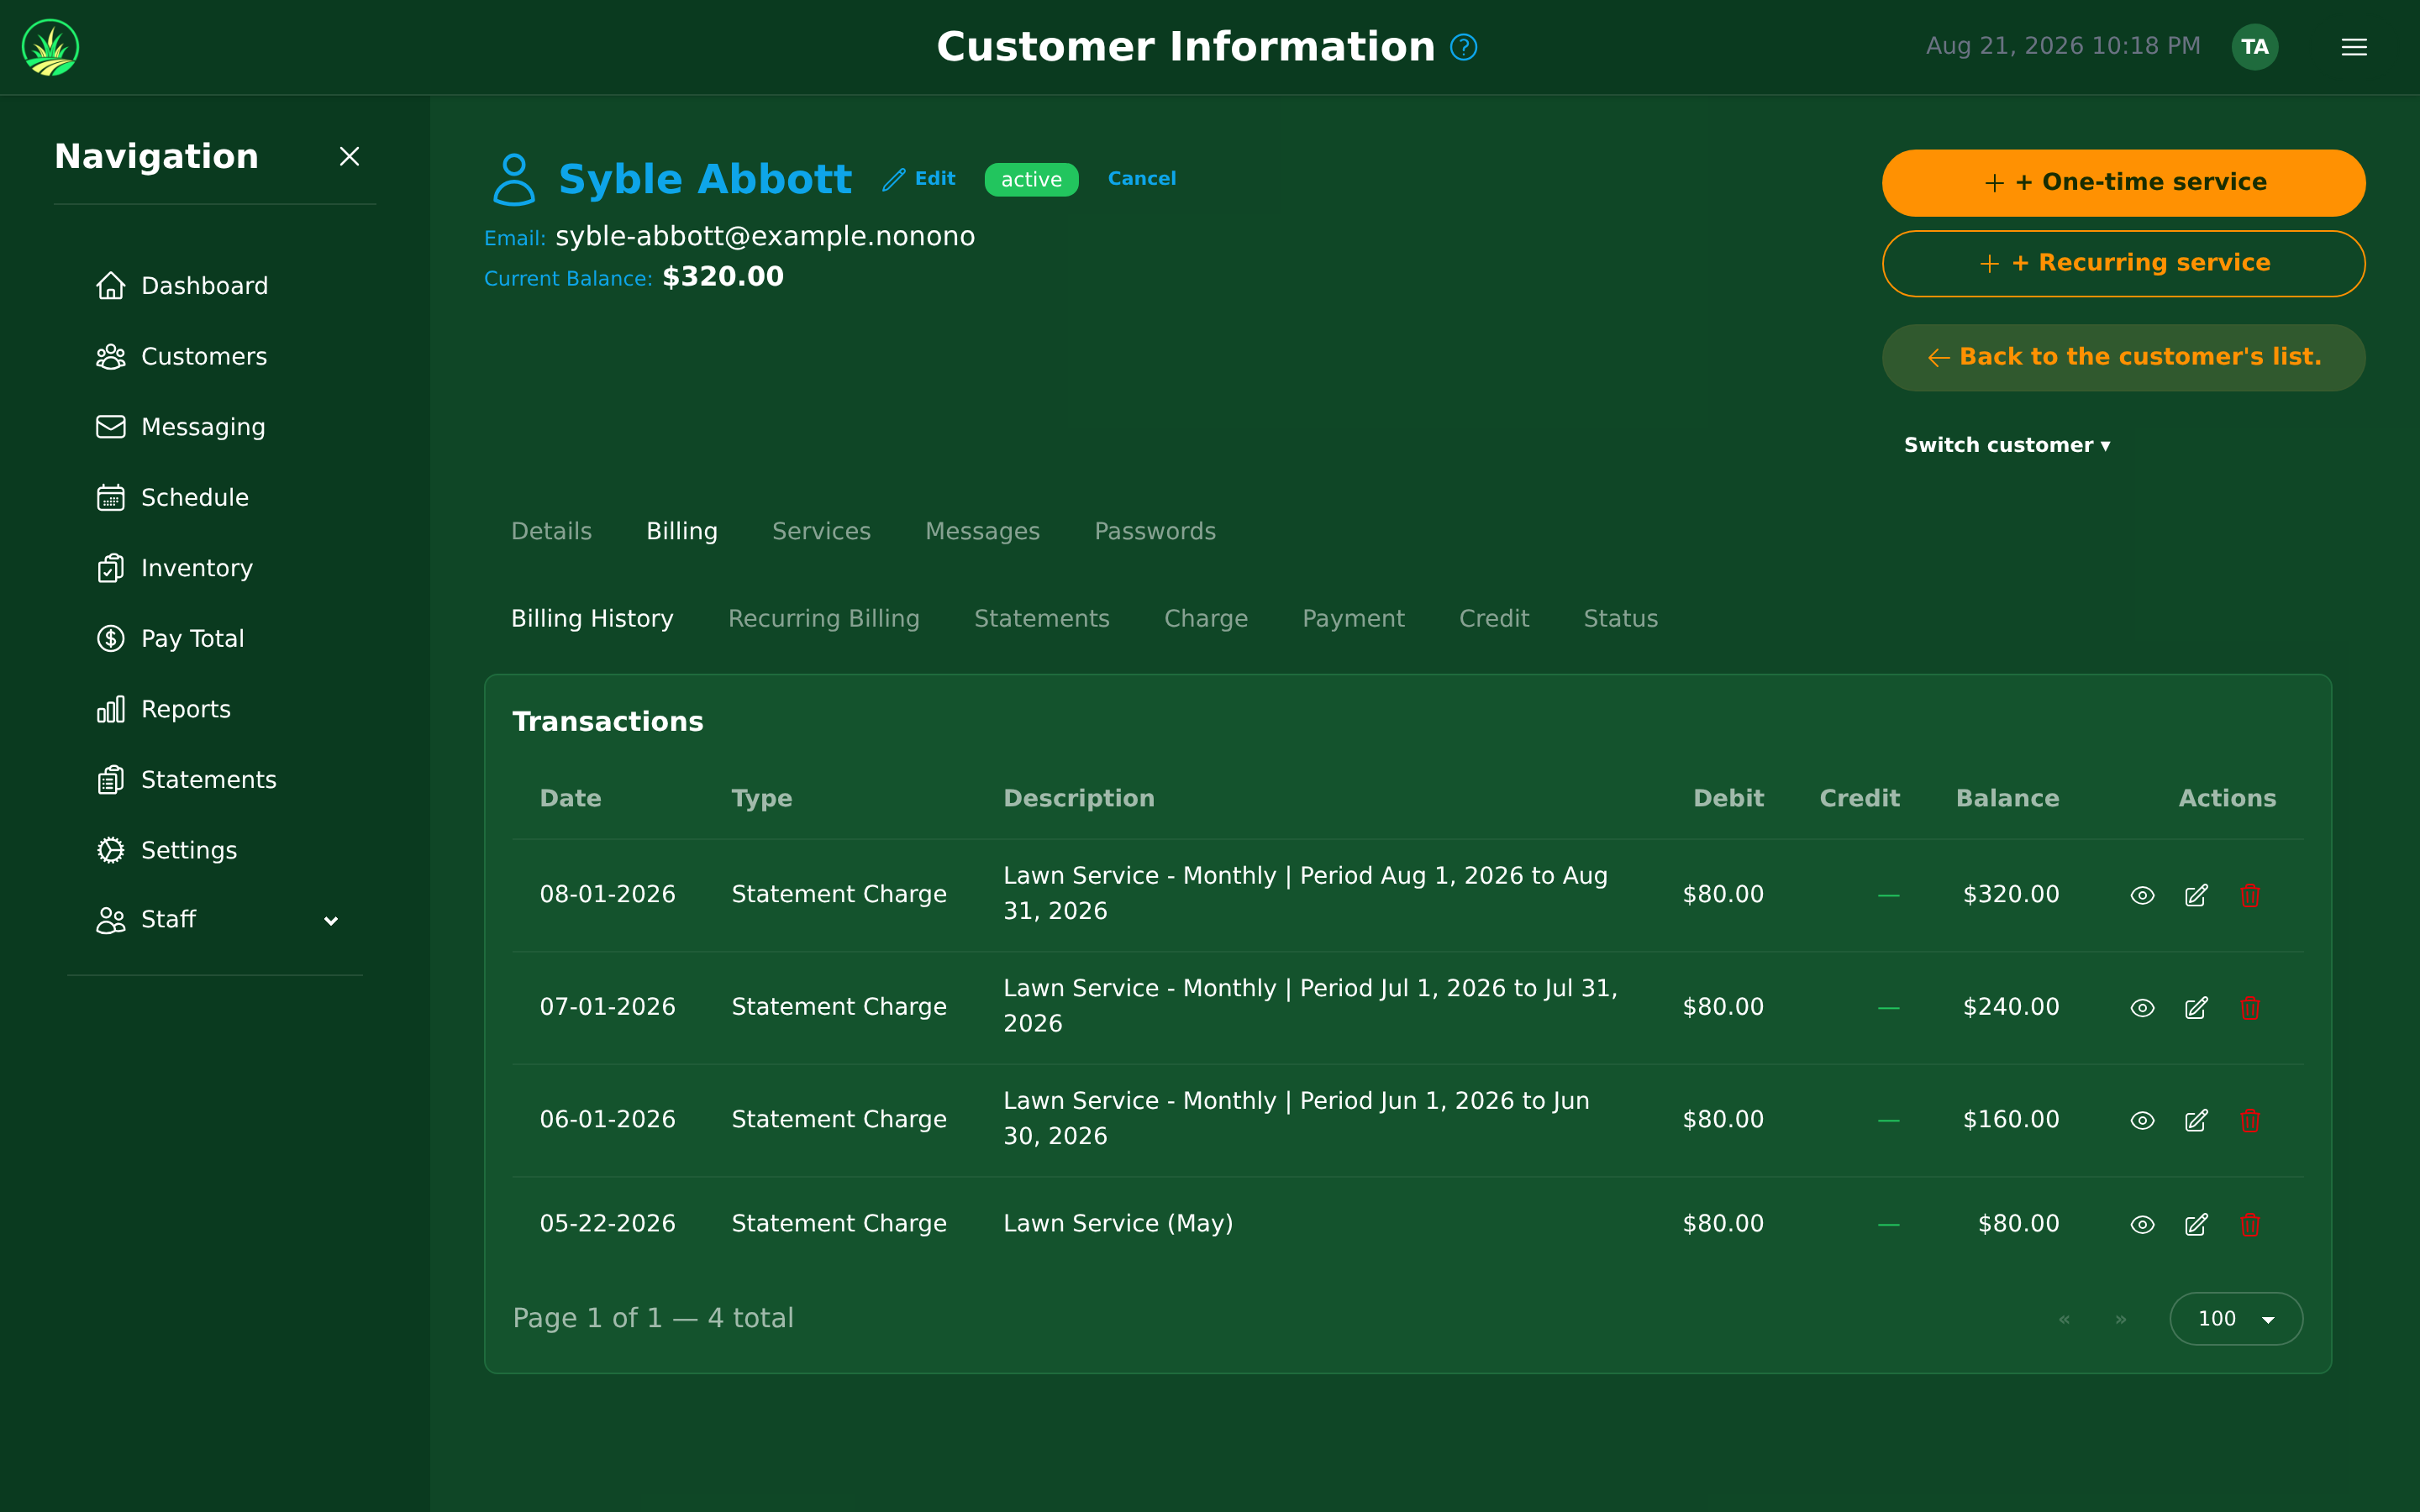Image resolution: width=2420 pixels, height=1512 pixels.
Task: Click the Description column header
Action: coord(1078,799)
